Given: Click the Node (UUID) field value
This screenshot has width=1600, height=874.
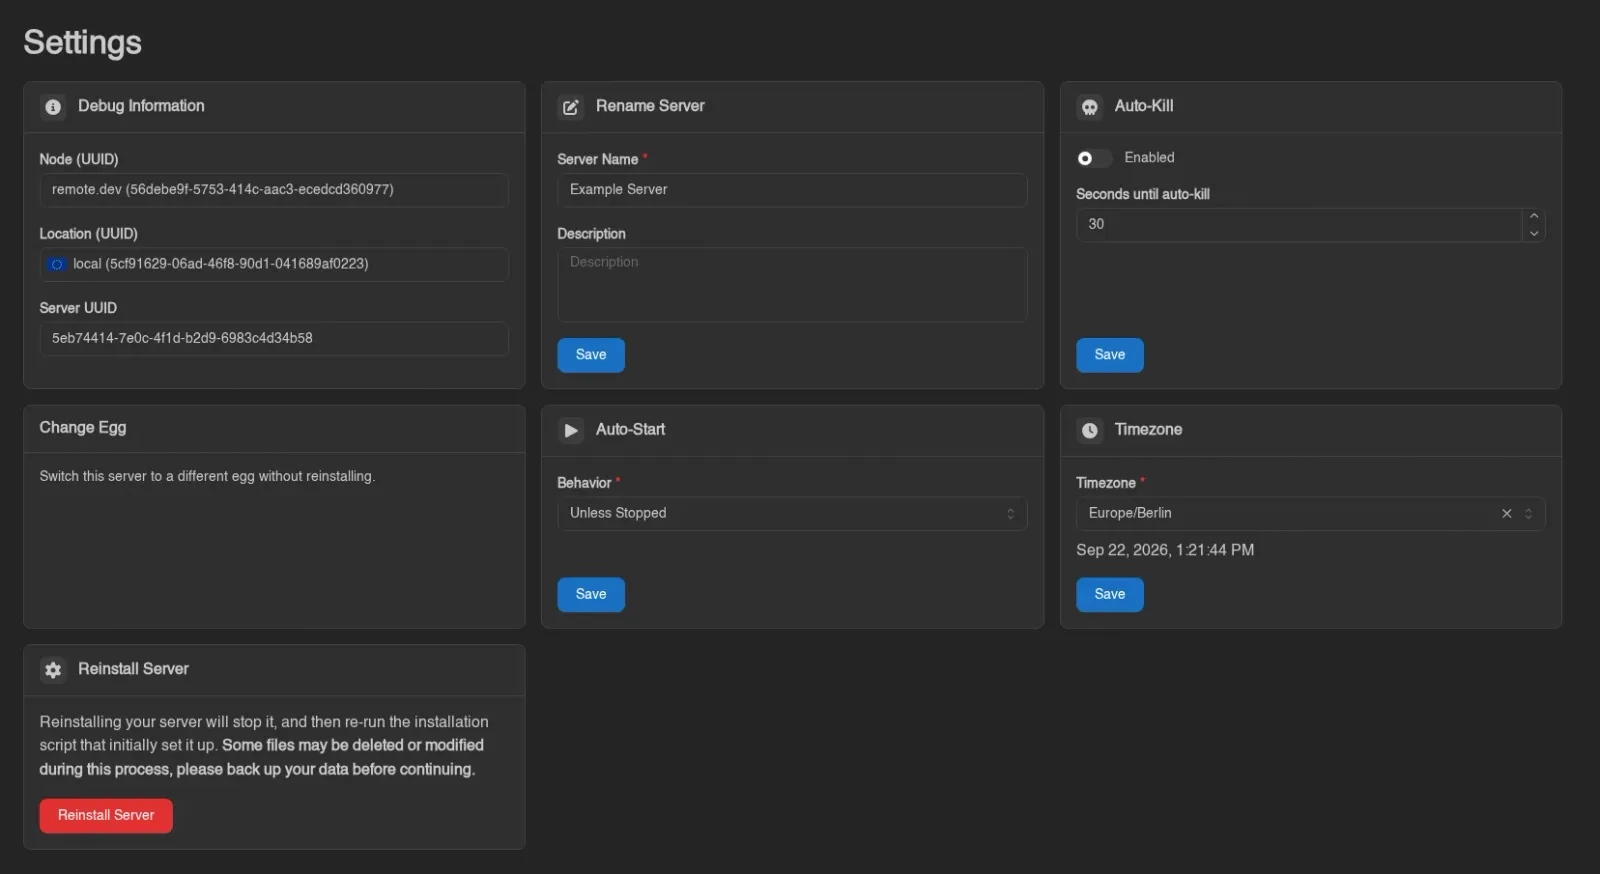Looking at the screenshot, I should [273, 190].
